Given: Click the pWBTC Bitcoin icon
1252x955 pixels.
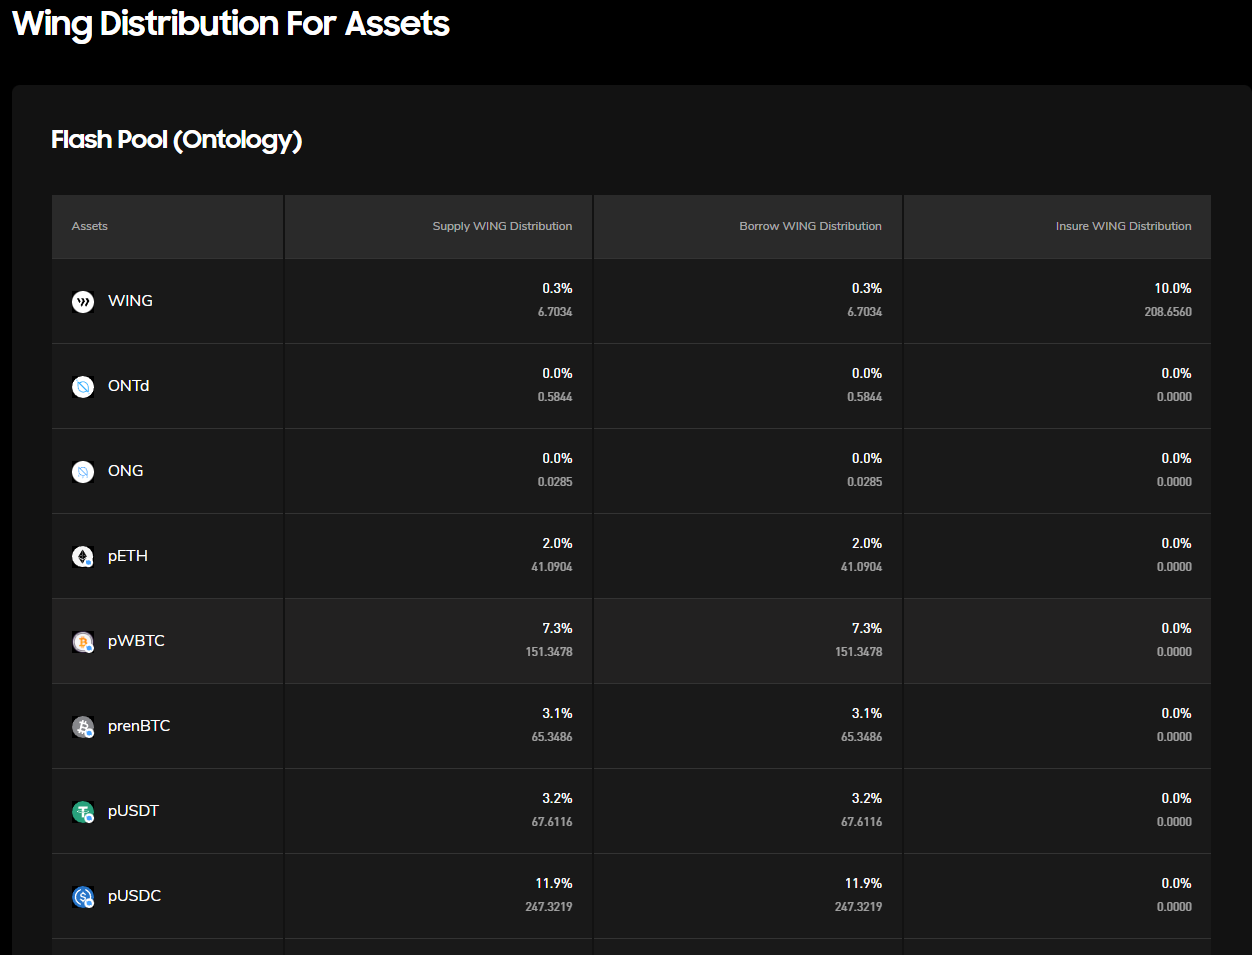Looking at the screenshot, I should [x=83, y=641].
